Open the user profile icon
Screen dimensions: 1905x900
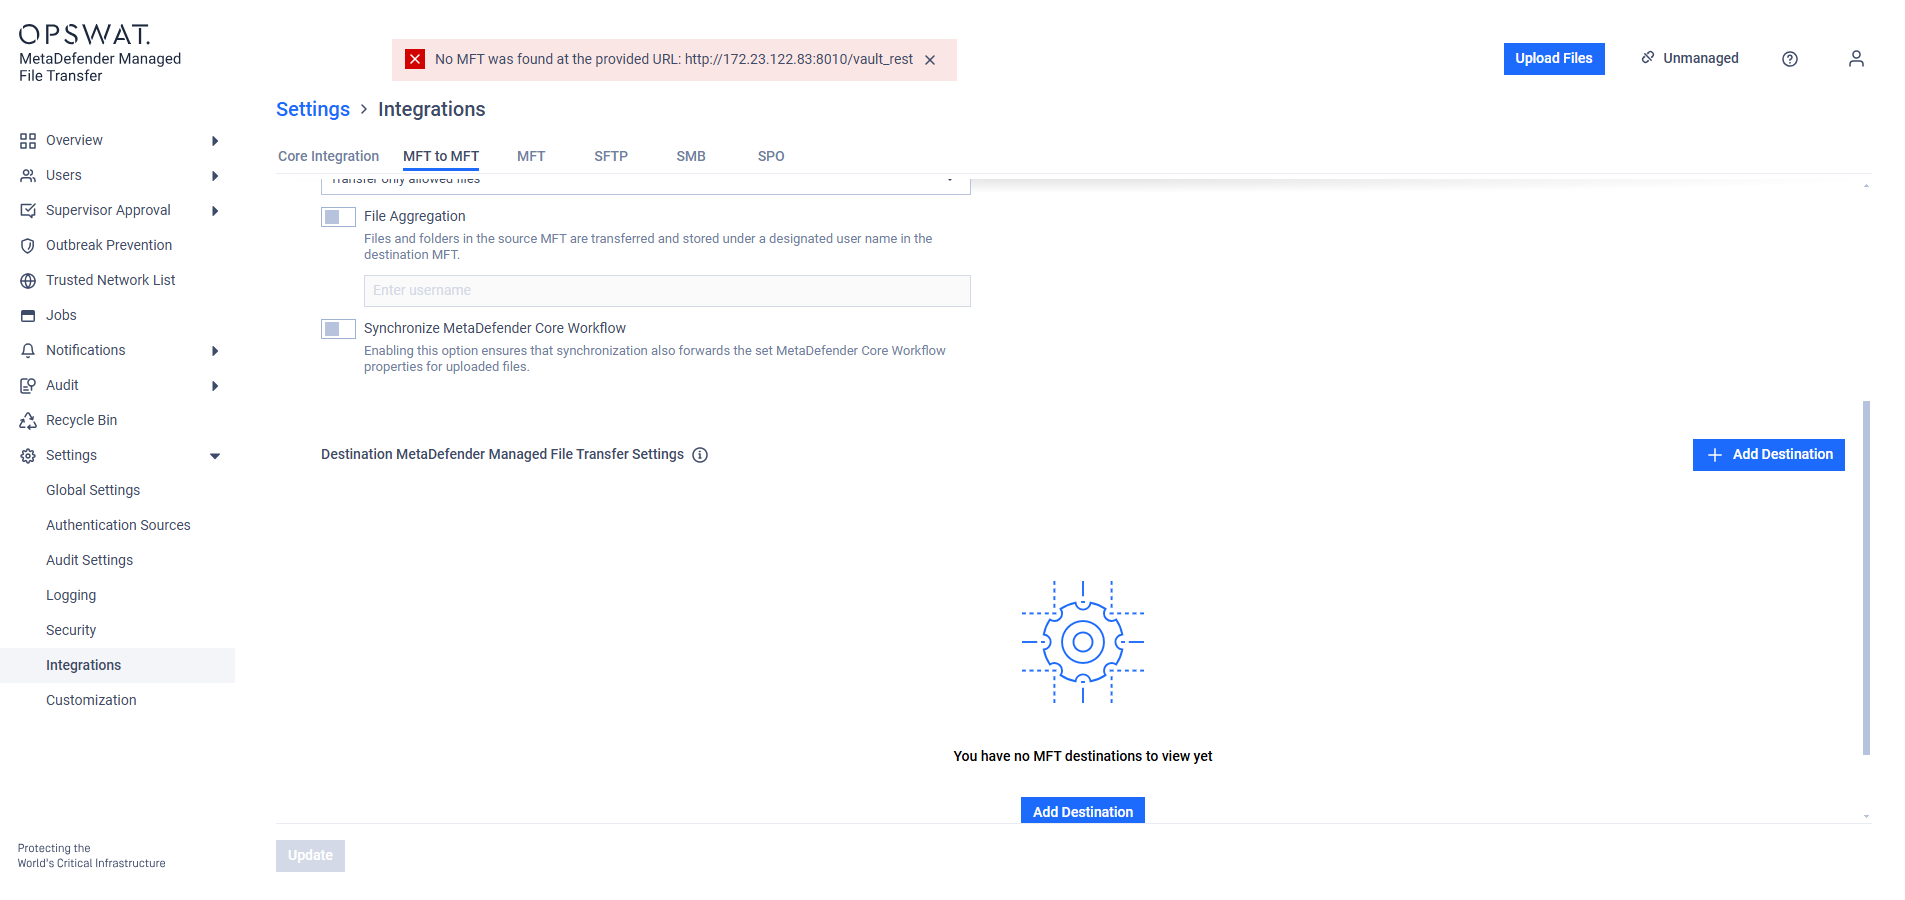pyautogui.click(x=1856, y=59)
